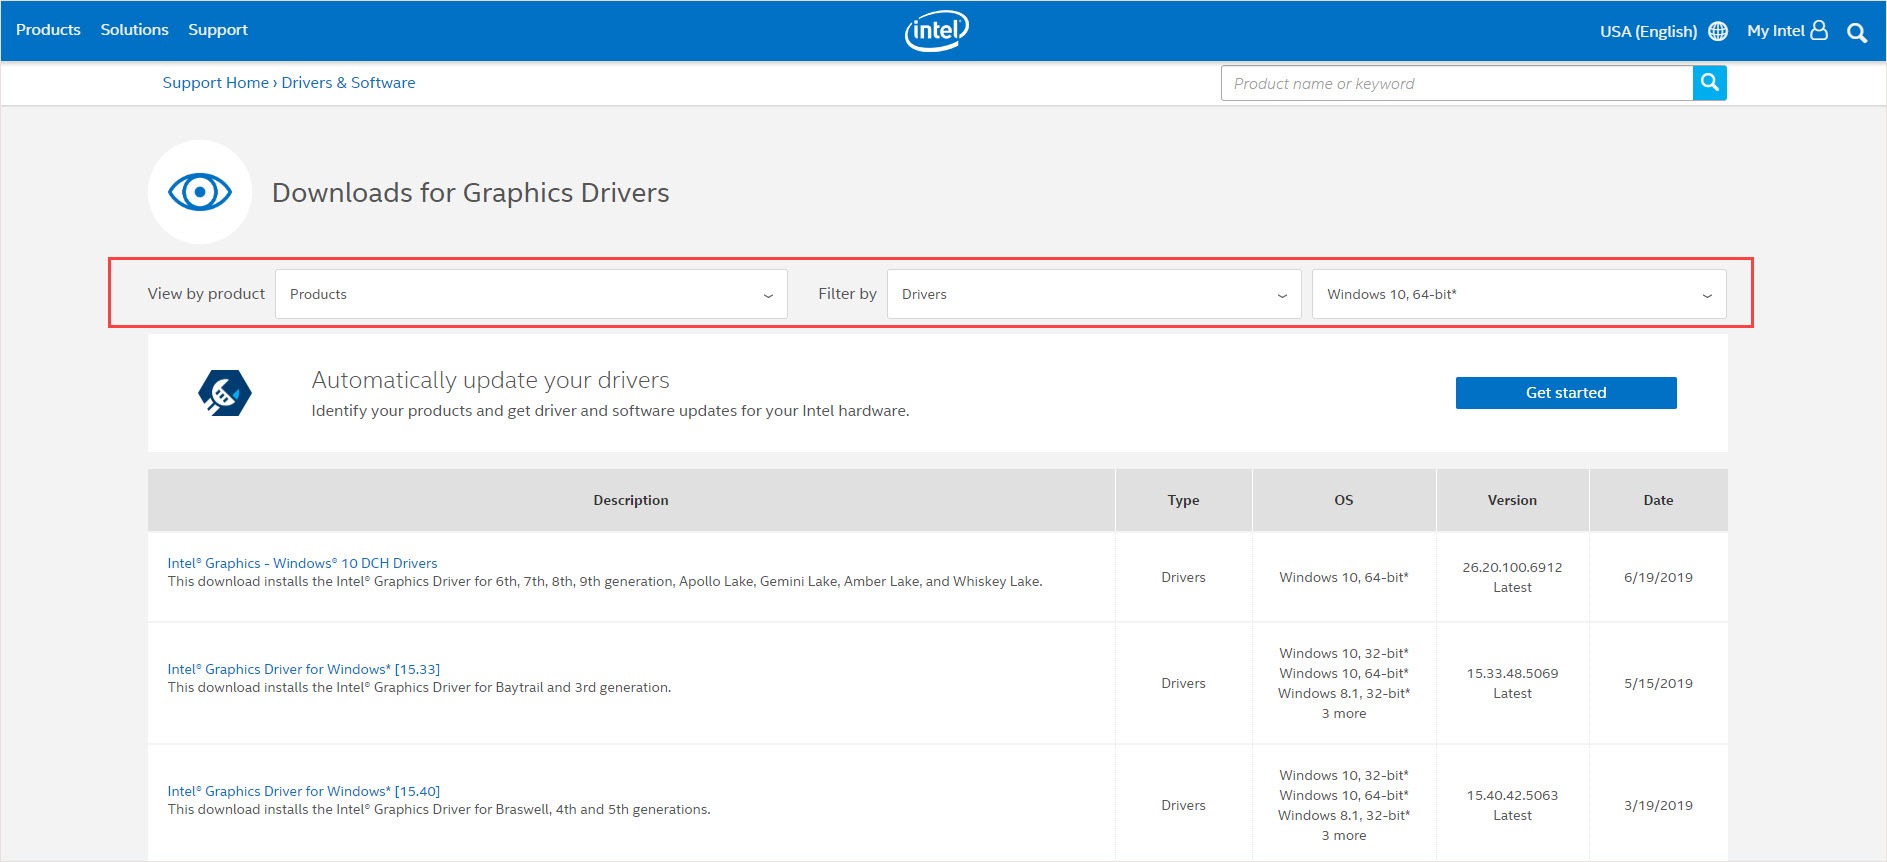This screenshot has height=862, width=1887.
Task: Open the Drivers filter dropdown
Action: click(1093, 294)
